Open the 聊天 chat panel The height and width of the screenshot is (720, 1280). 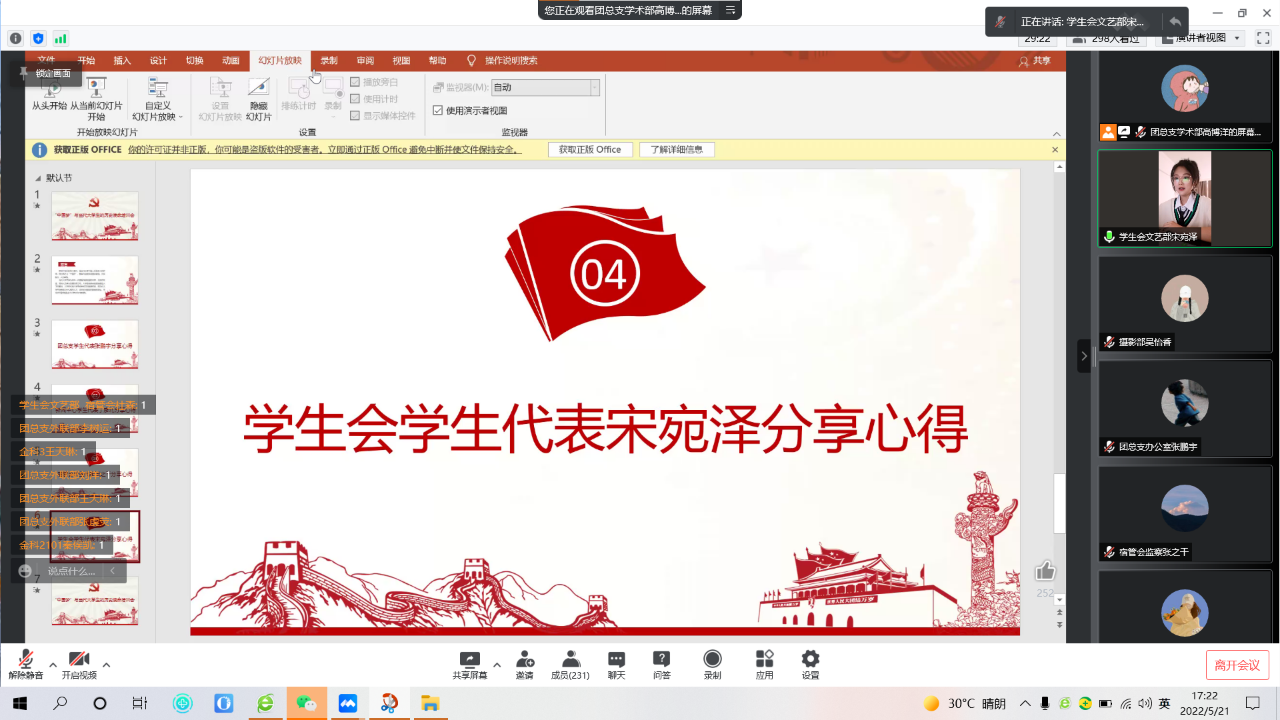(x=616, y=659)
